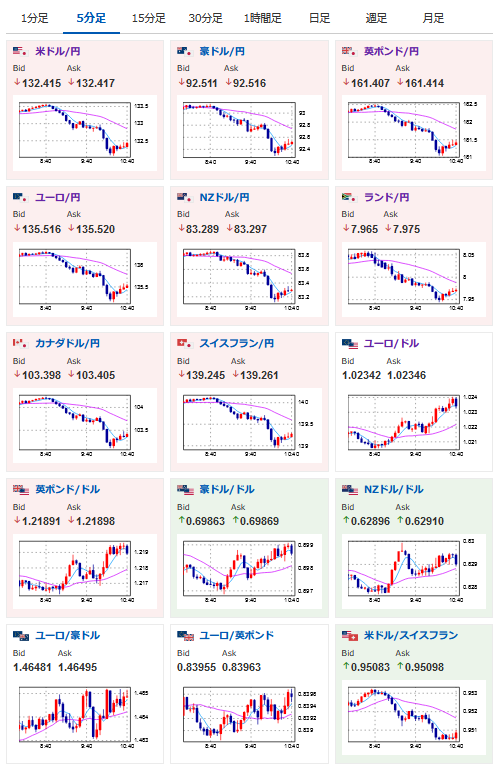Click the US/Japan flag icon for 米ドル/円
Screen dimensions: 499x767
click(x=20, y=51)
